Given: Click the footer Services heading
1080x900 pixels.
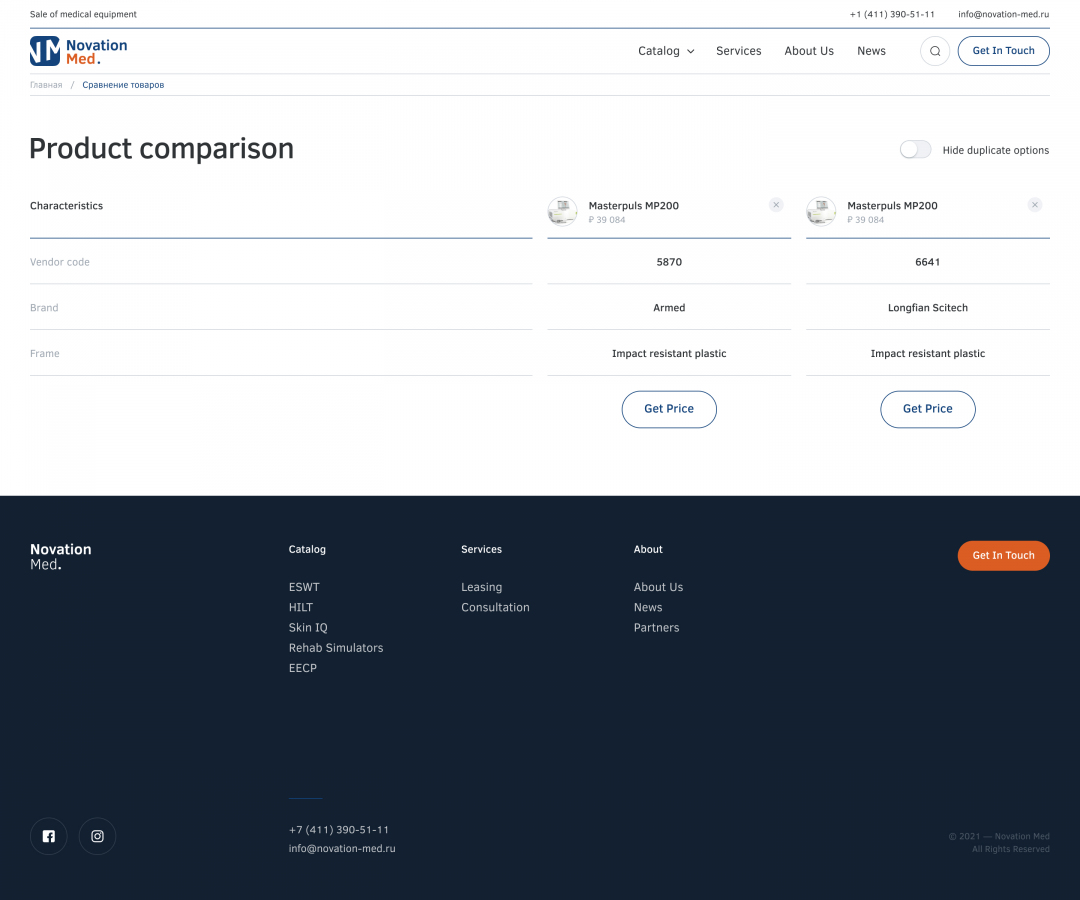Looking at the screenshot, I should tap(481, 550).
